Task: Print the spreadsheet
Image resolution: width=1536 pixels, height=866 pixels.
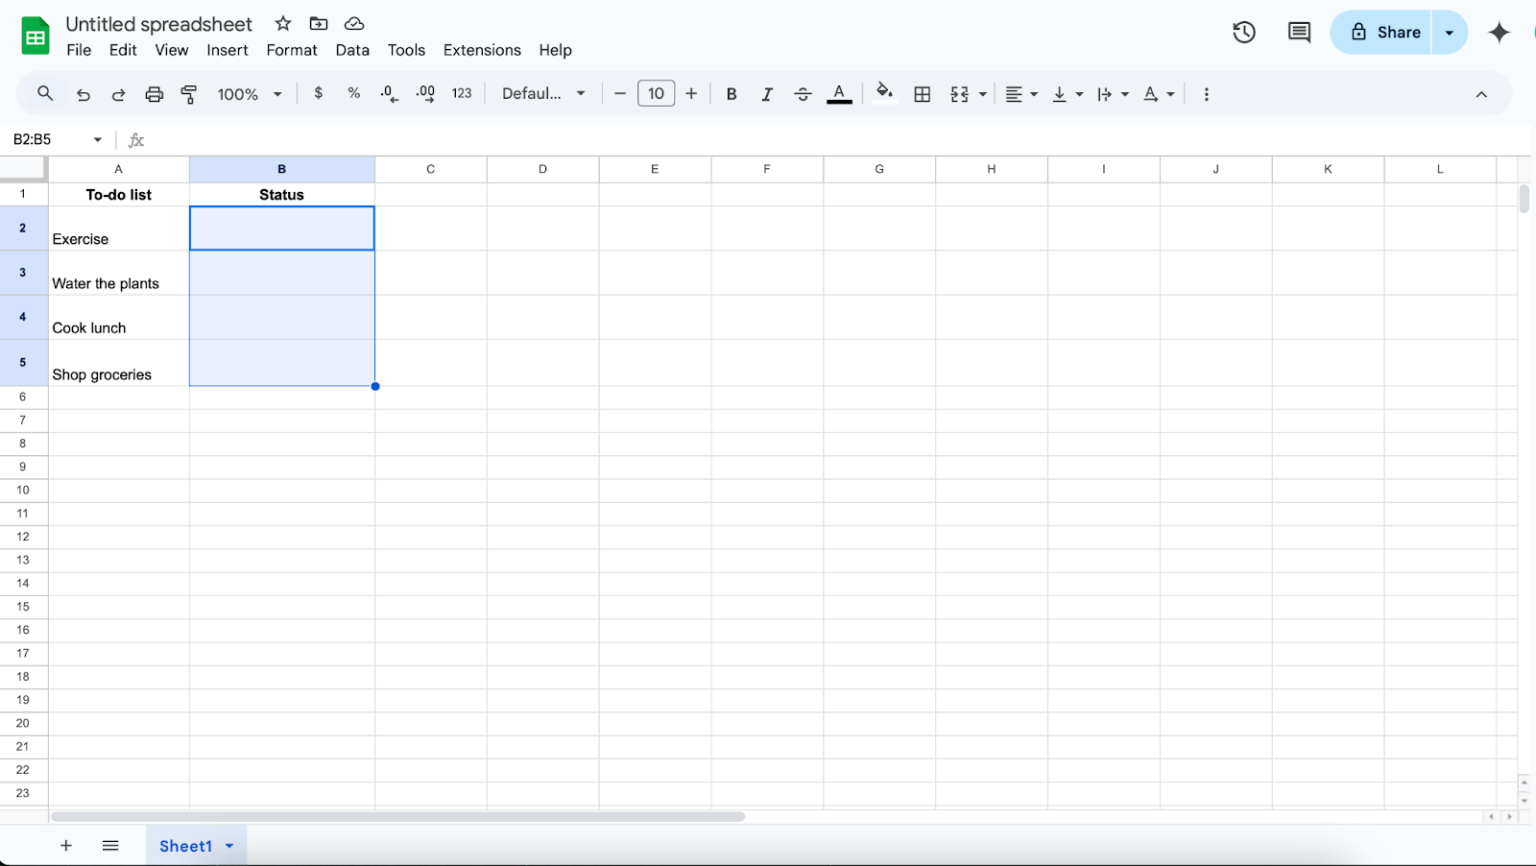Action: (x=154, y=93)
